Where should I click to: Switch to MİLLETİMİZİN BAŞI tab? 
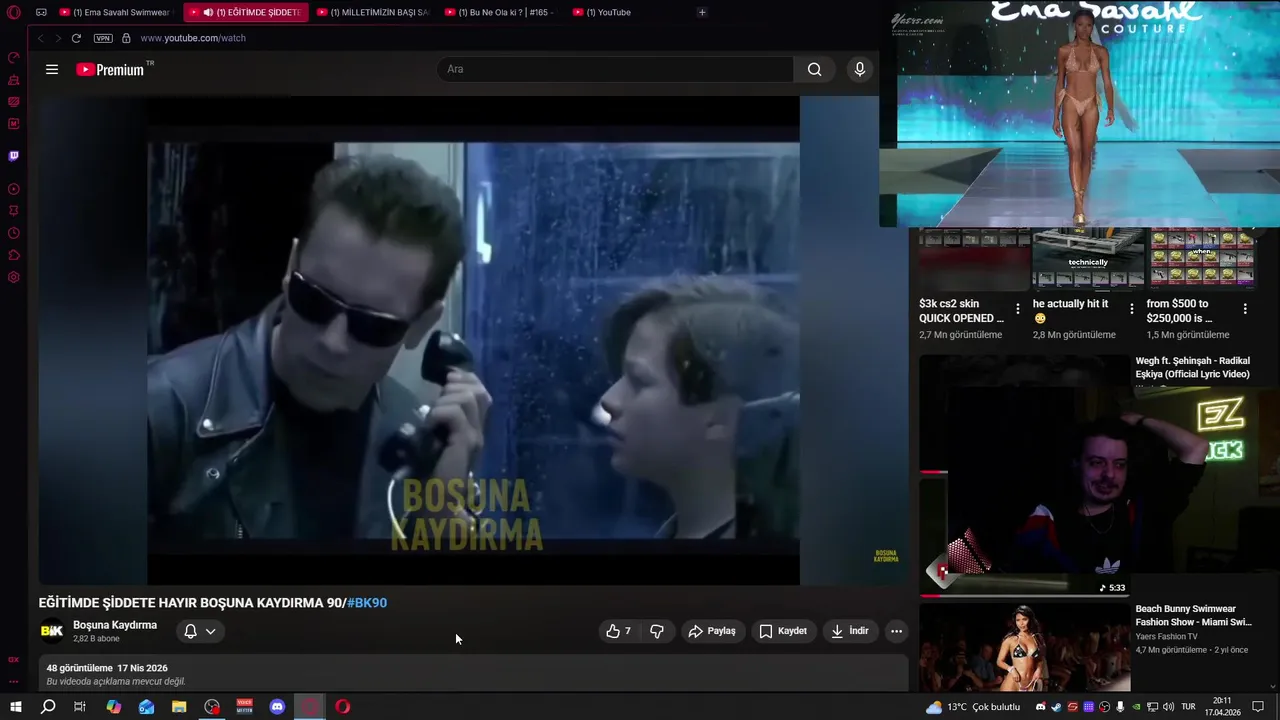(x=373, y=12)
